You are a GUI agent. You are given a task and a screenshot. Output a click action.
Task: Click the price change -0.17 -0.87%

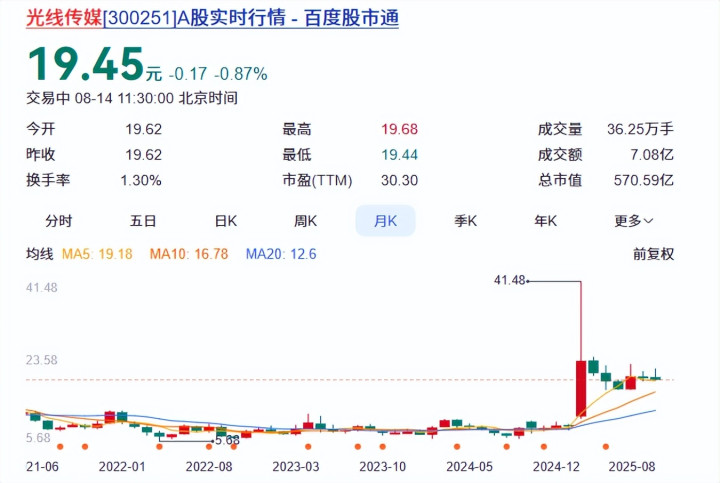tap(218, 74)
